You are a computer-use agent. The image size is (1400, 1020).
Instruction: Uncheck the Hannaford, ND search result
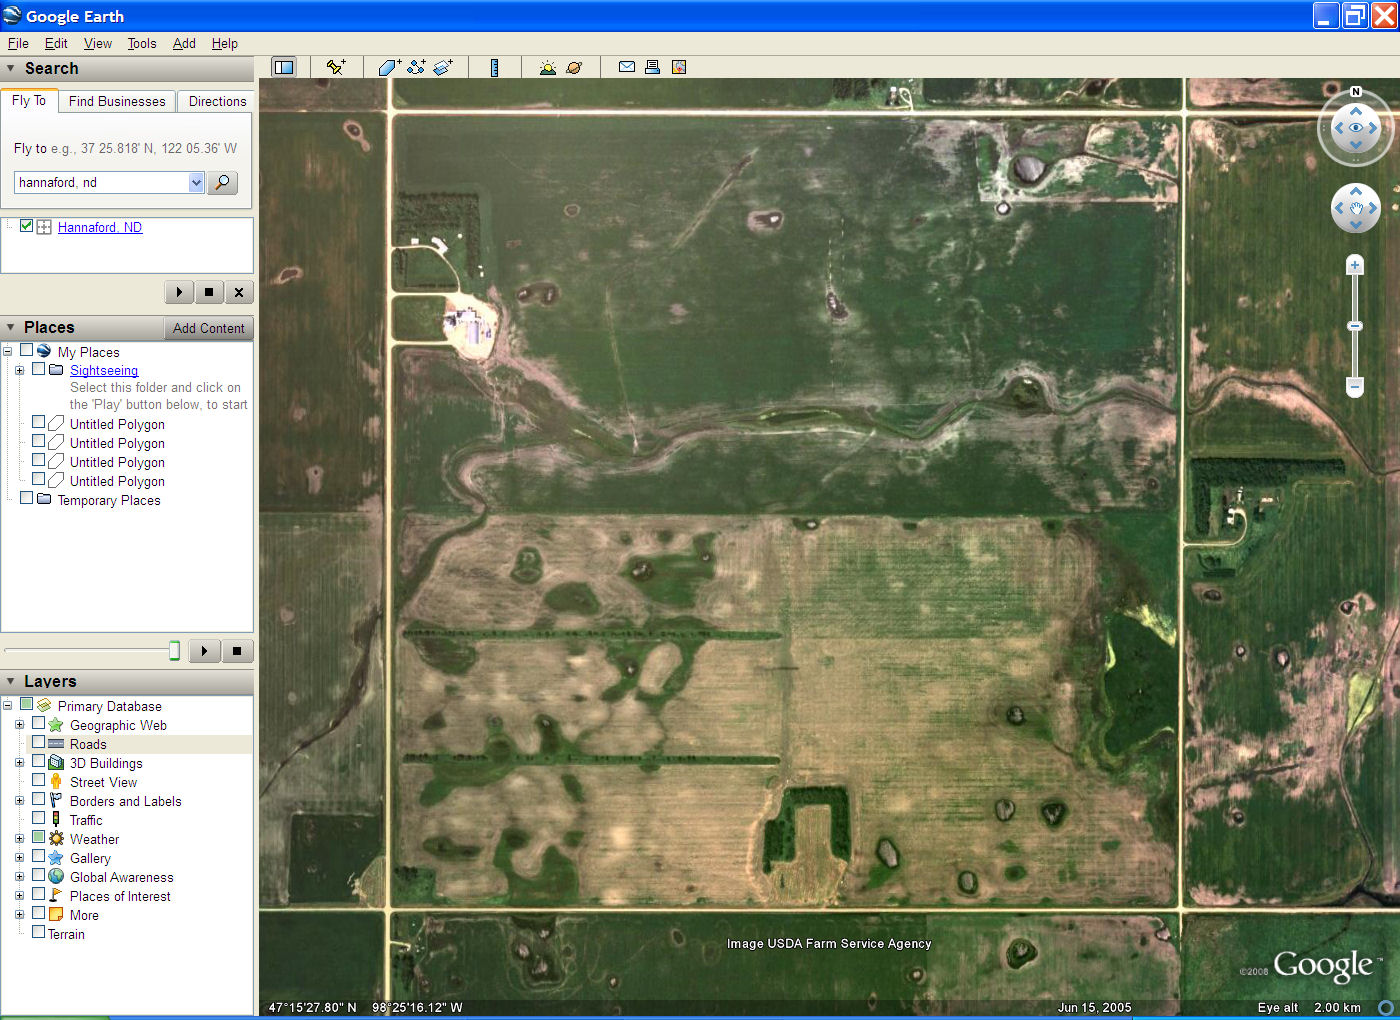point(26,226)
